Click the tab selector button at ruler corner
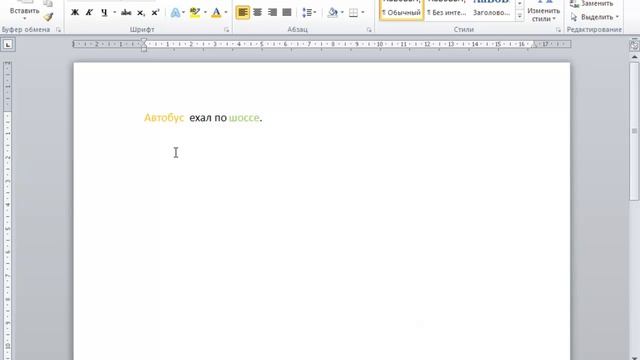This screenshot has width=640, height=360. (x=8, y=44)
